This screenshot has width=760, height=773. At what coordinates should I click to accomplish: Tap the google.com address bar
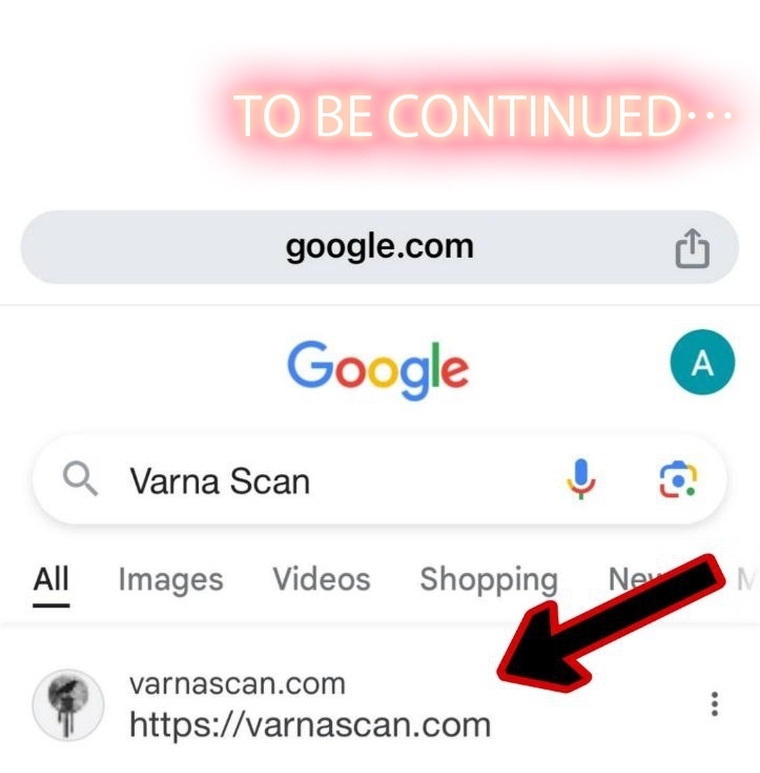click(380, 246)
